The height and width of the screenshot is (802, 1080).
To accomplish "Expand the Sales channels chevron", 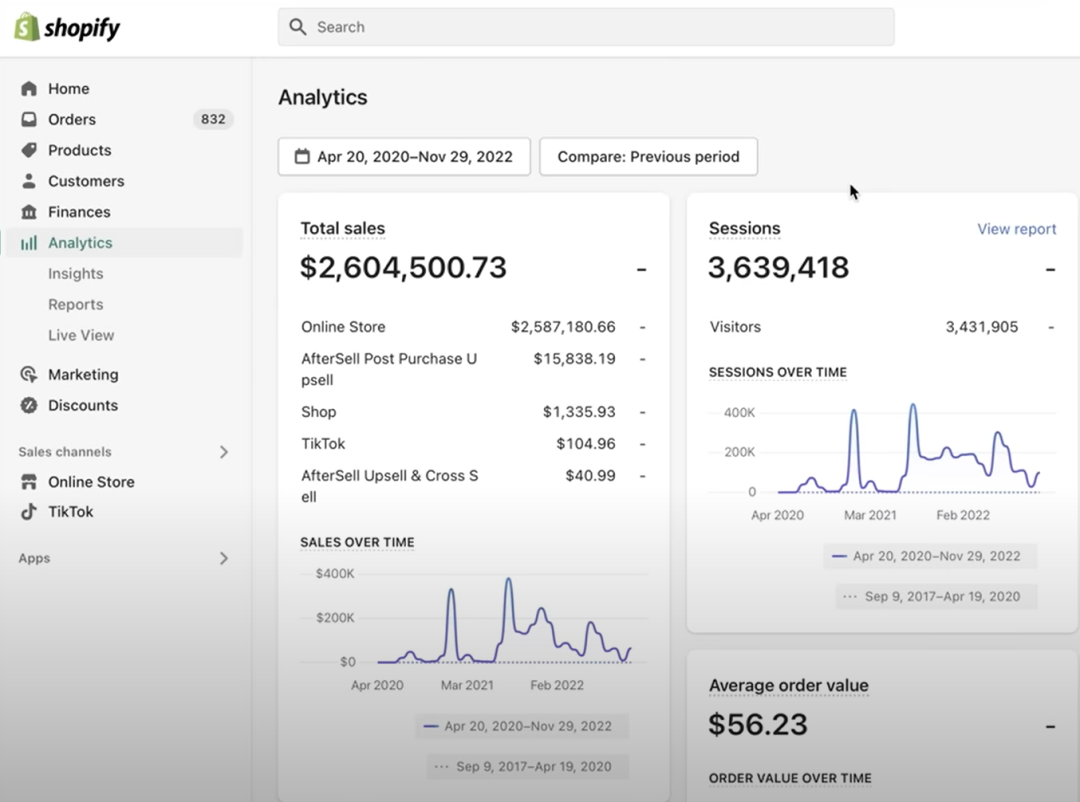I will [x=224, y=452].
